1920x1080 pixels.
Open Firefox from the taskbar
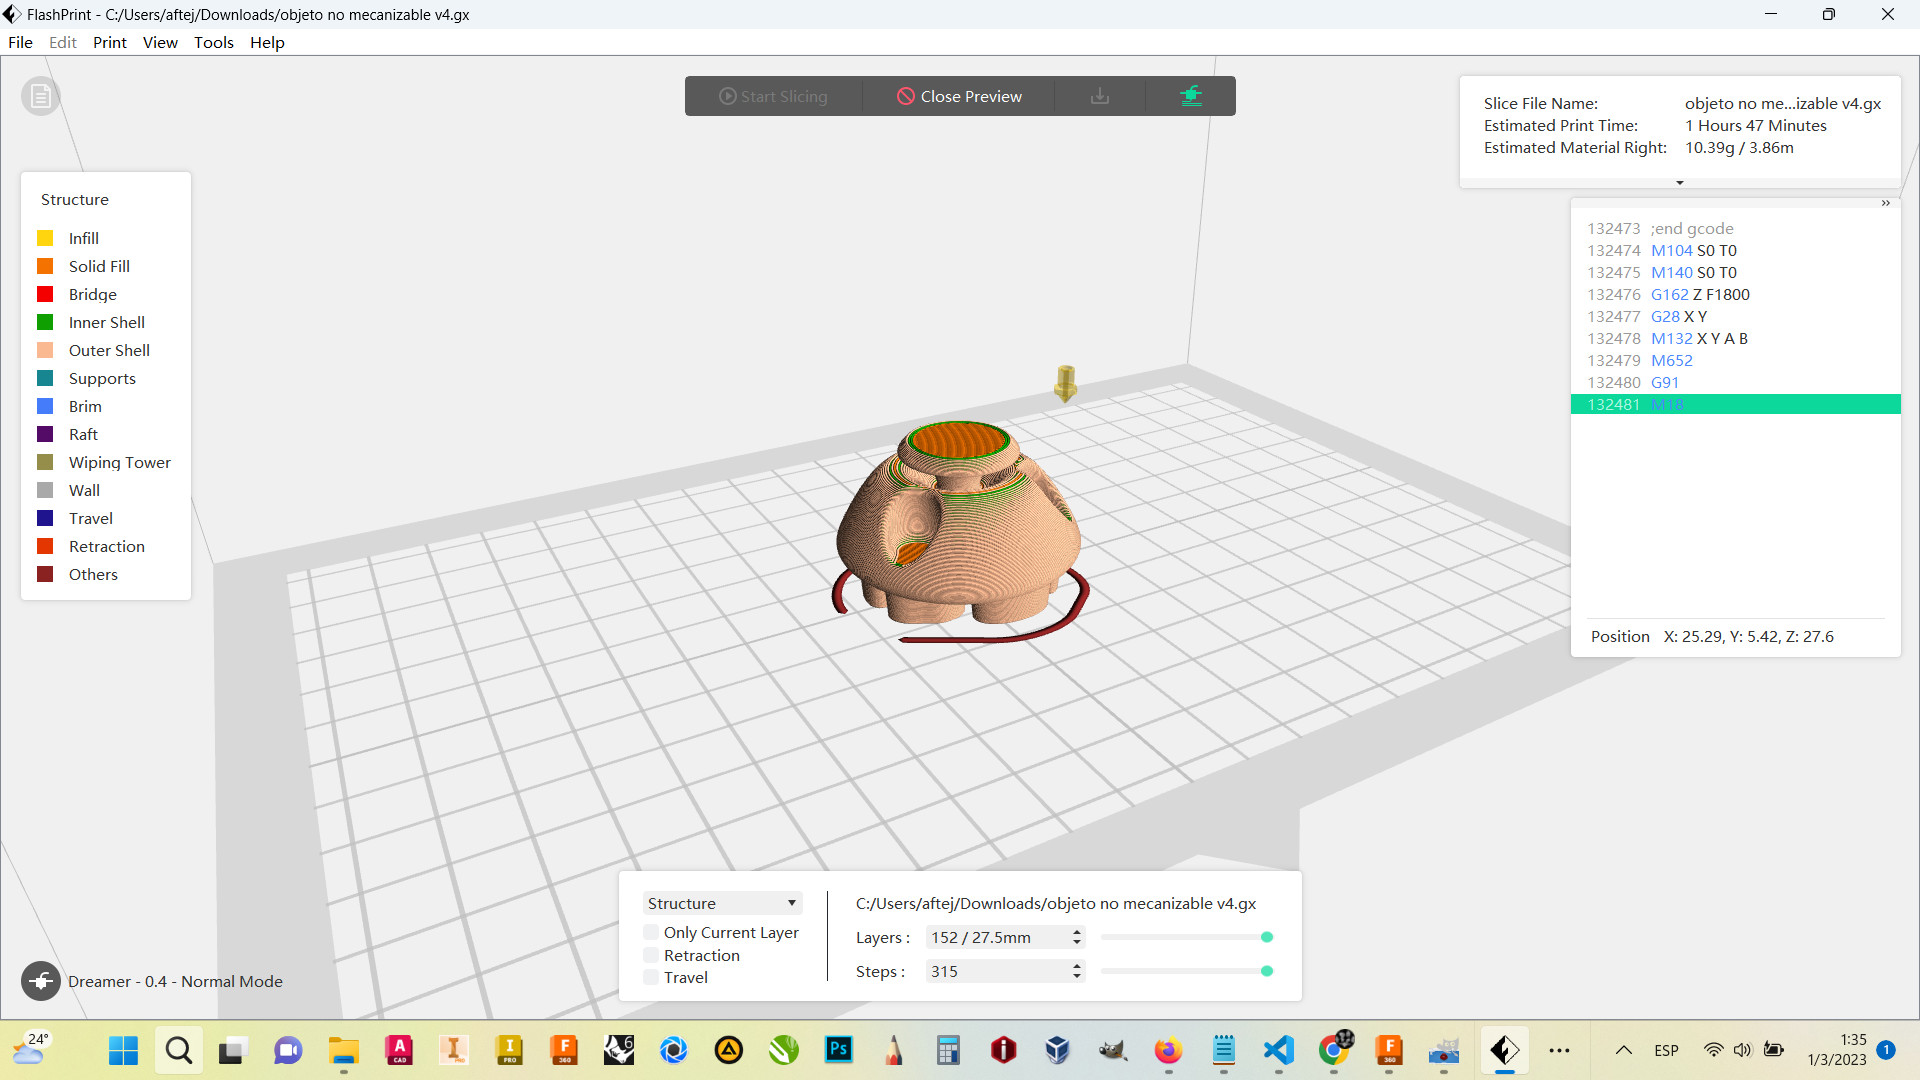coord(1168,1050)
